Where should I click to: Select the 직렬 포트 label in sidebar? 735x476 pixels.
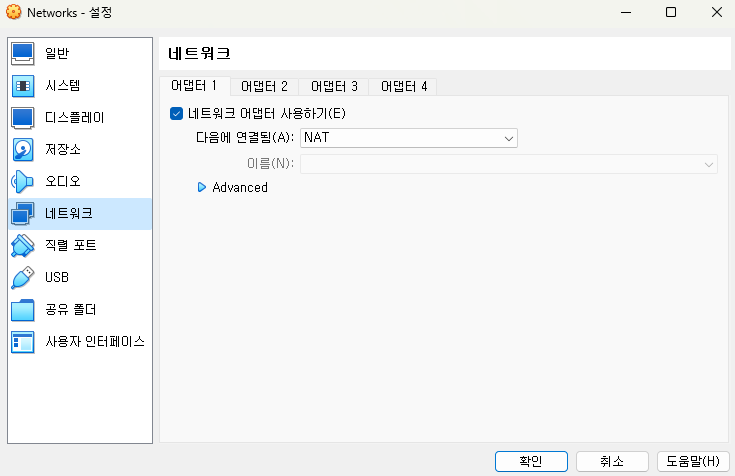click(71, 245)
